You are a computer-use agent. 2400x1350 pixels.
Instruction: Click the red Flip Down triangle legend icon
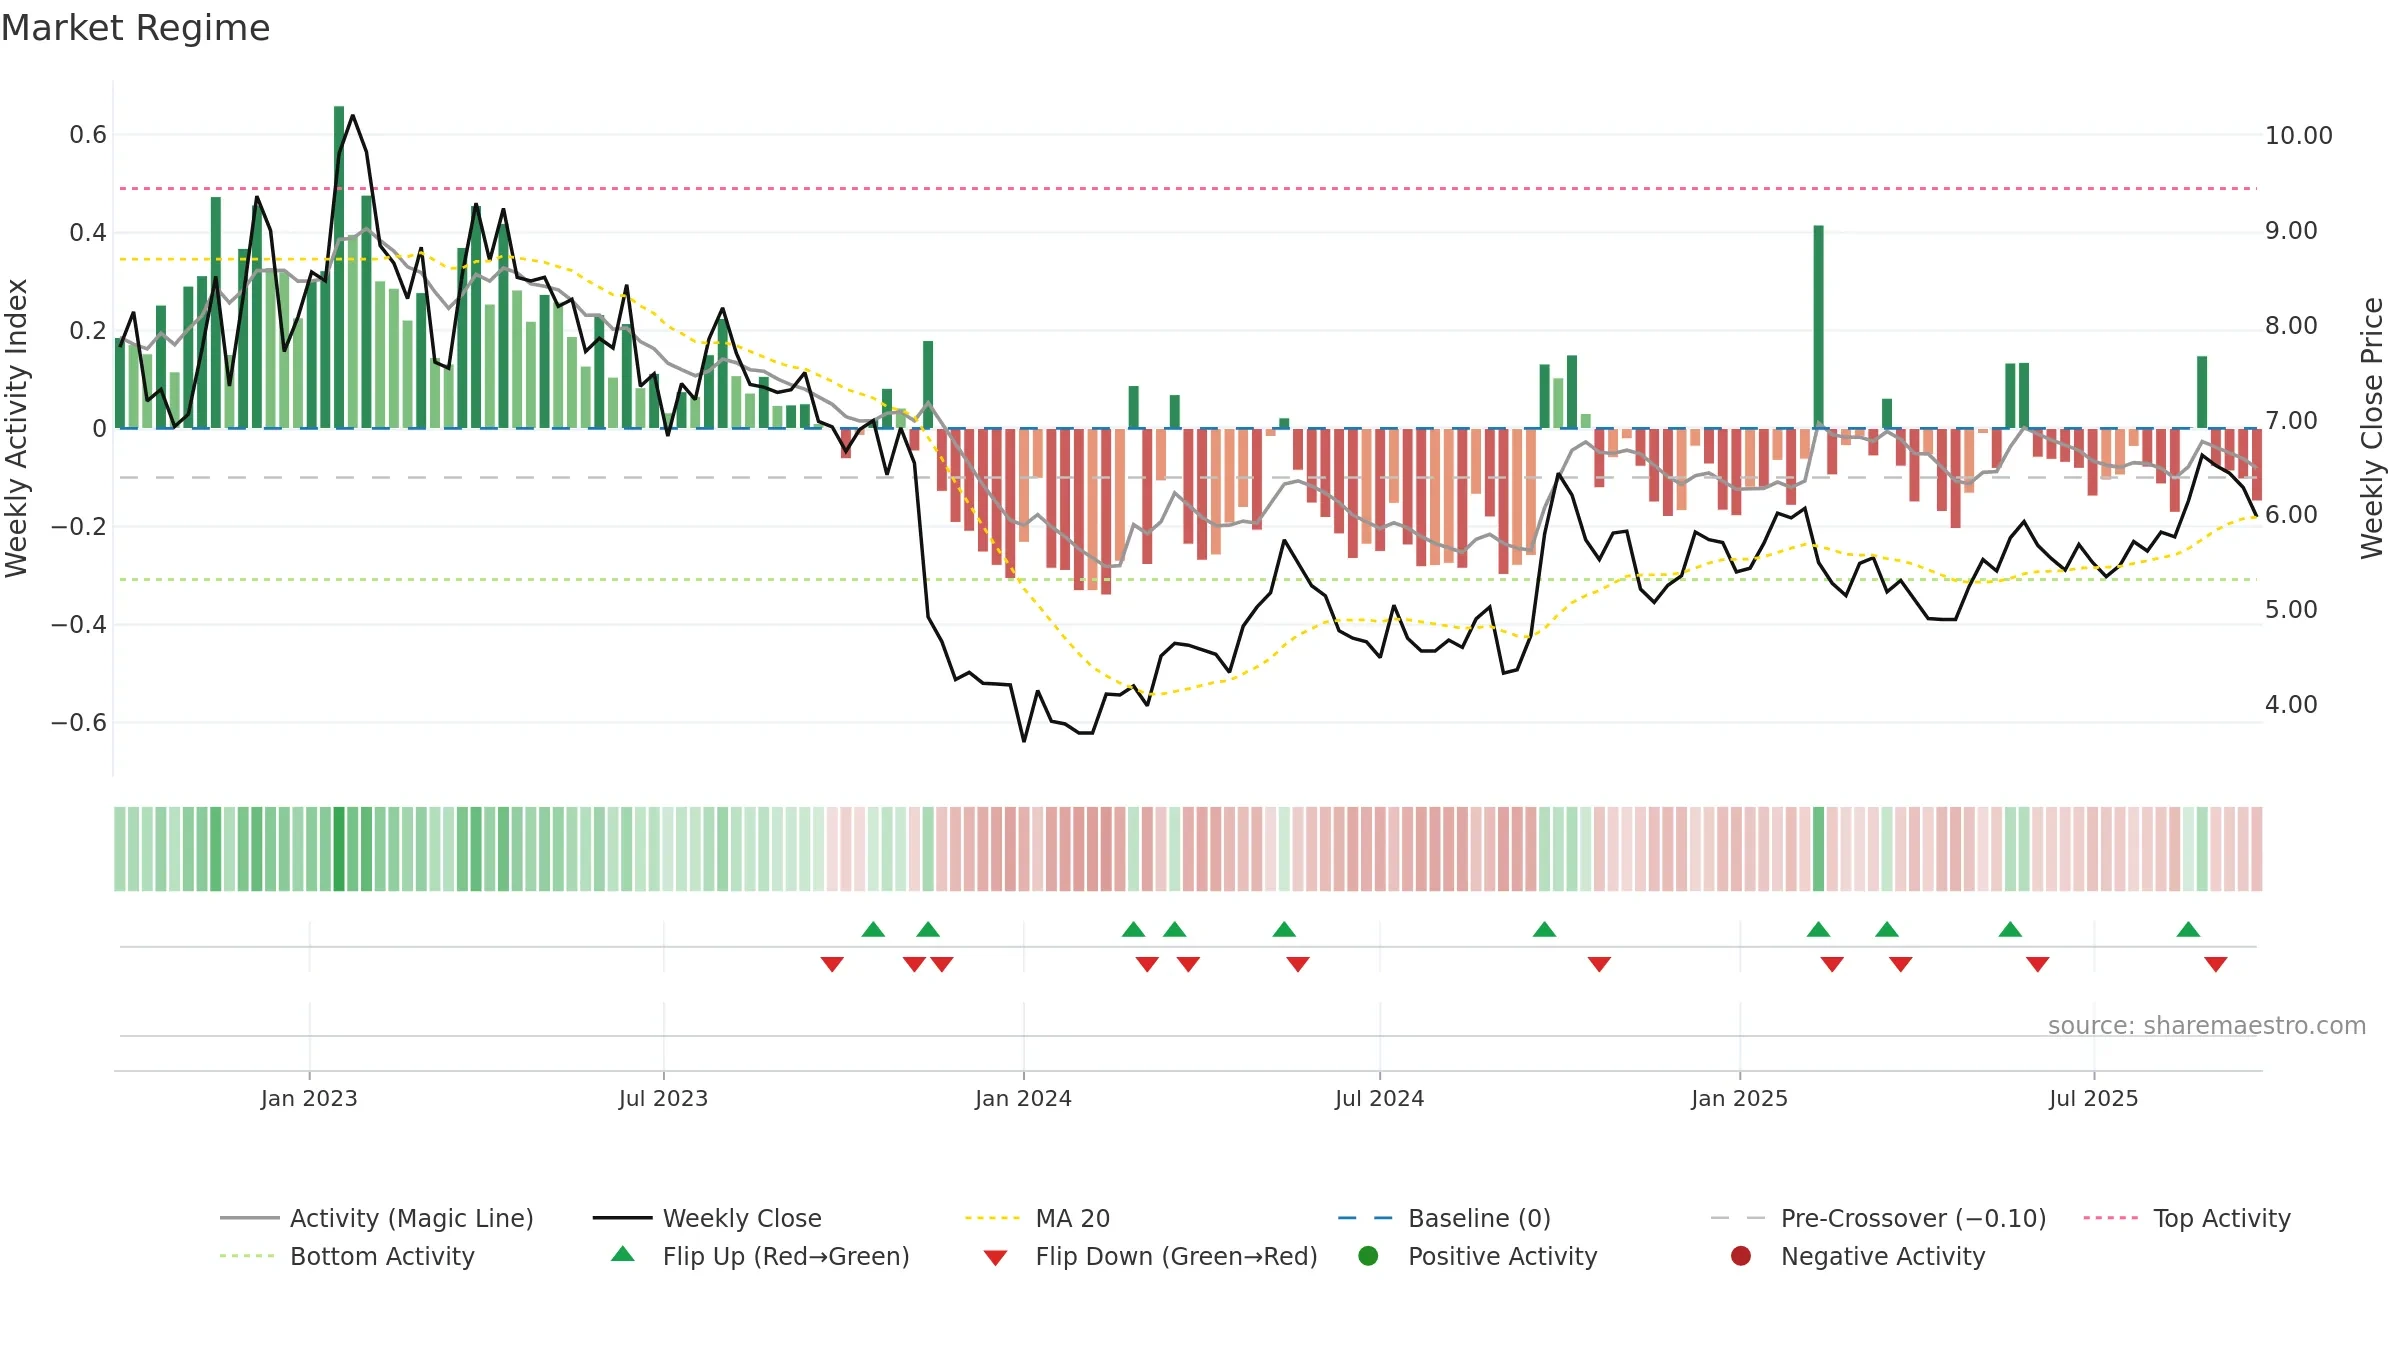coord(995,1258)
